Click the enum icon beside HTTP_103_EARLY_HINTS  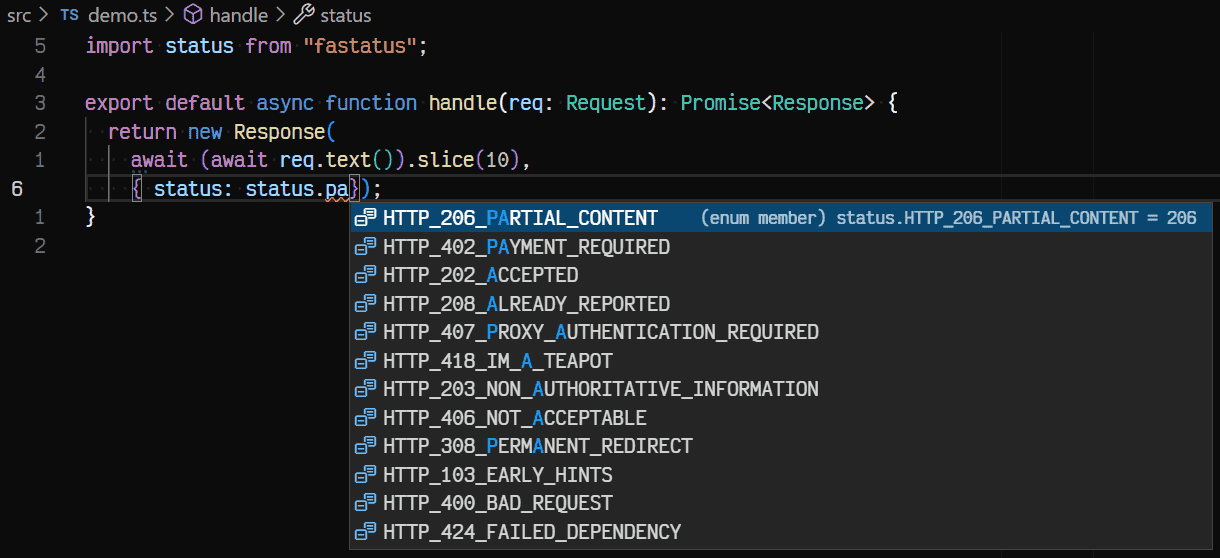366,475
